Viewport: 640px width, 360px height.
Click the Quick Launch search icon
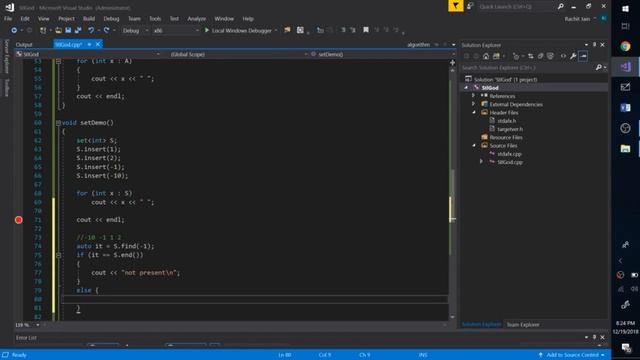tap(560, 7)
